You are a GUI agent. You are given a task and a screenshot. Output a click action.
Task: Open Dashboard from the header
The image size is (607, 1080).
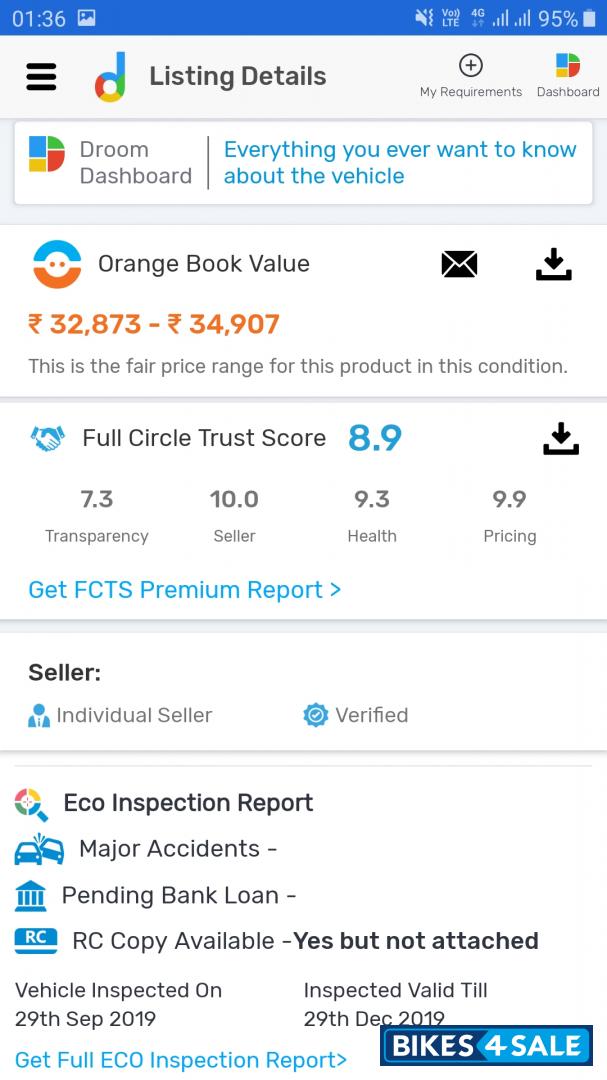(x=568, y=76)
